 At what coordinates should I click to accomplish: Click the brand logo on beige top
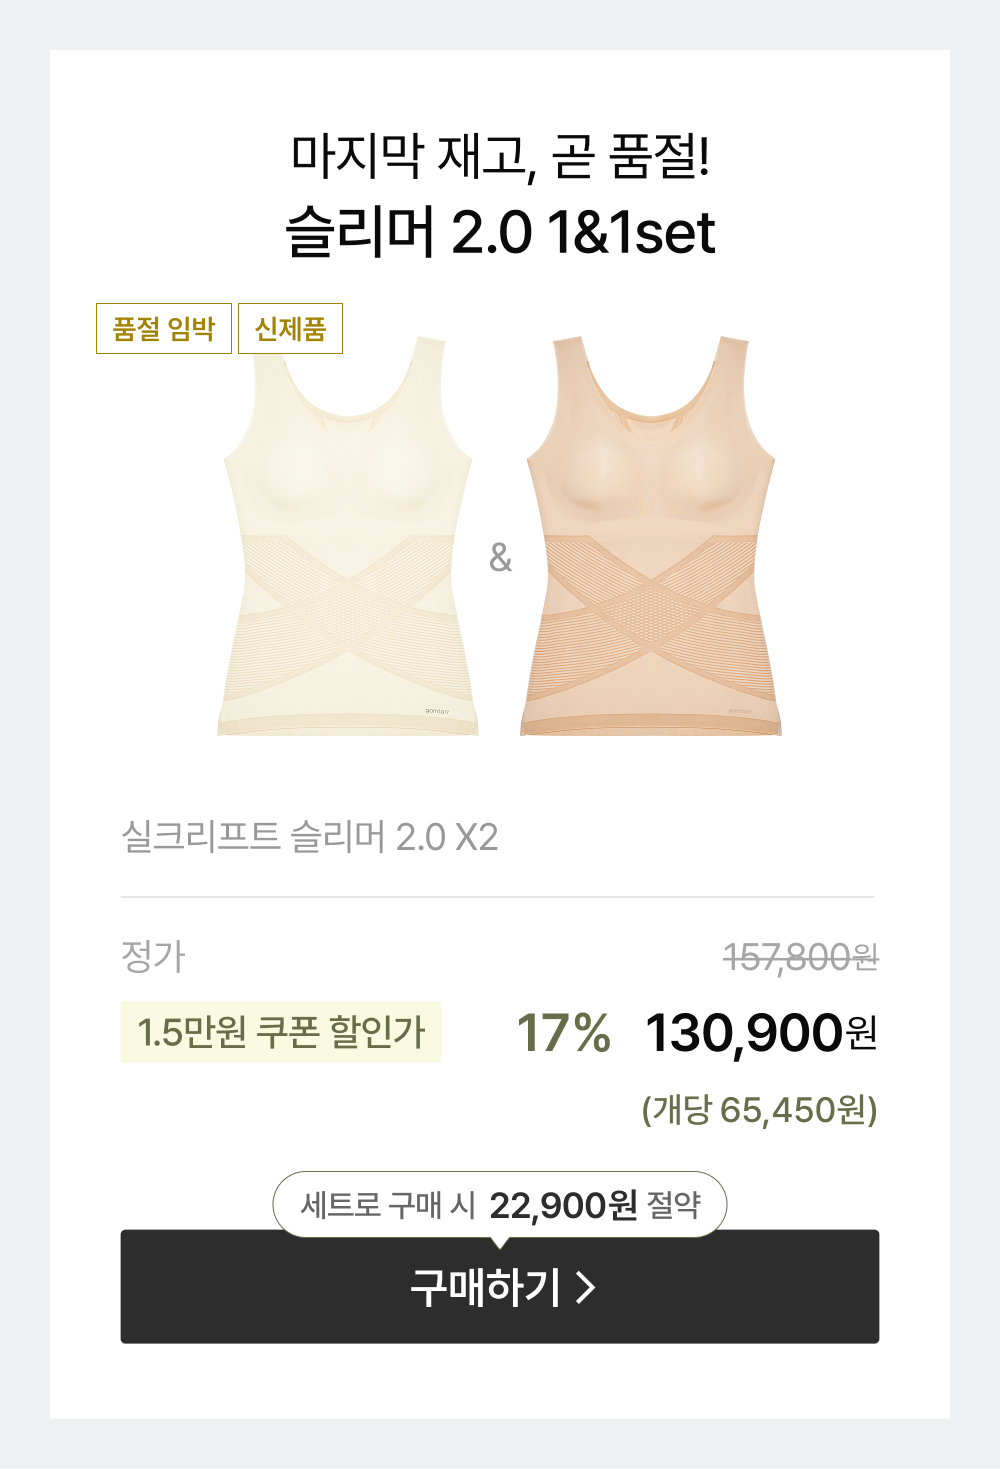click(740, 711)
